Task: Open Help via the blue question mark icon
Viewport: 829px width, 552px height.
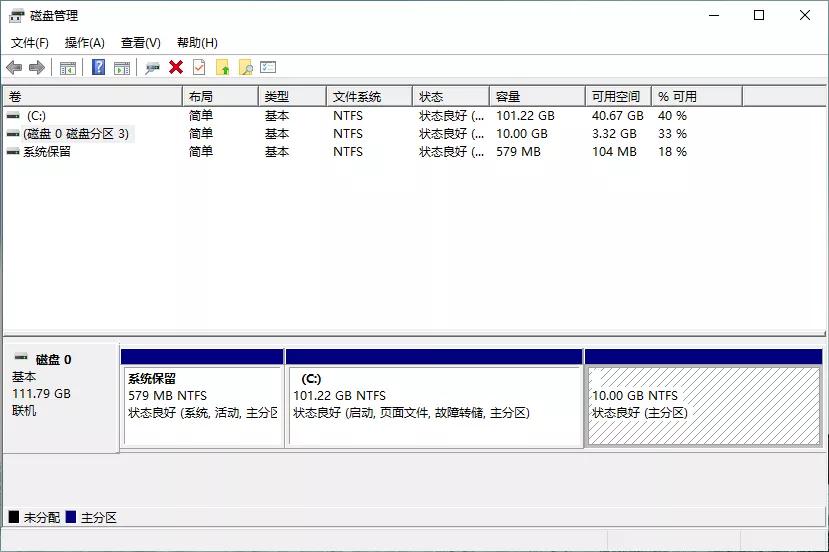Action: (x=98, y=67)
